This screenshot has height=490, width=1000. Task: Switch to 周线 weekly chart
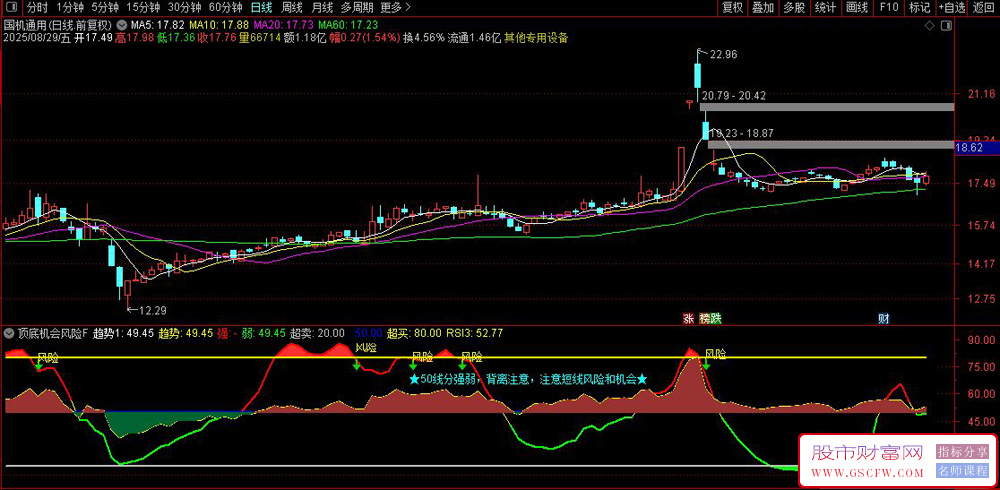pyautogui.click(x=291, y=8)
